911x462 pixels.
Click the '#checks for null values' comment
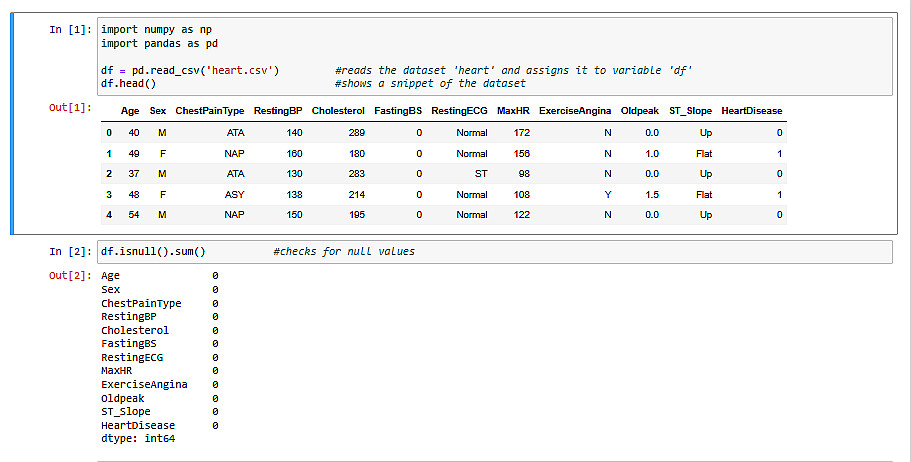(344, 252)
